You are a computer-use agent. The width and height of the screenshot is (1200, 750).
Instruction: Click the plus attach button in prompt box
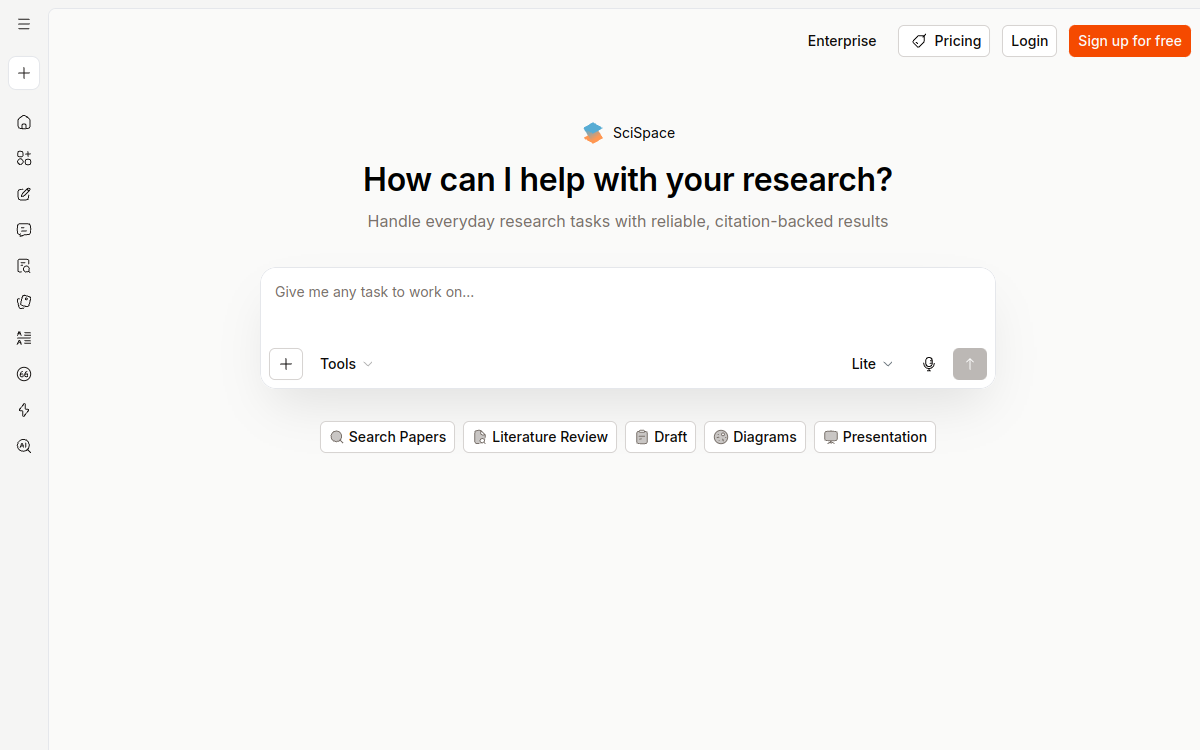(x=286, y=364)
